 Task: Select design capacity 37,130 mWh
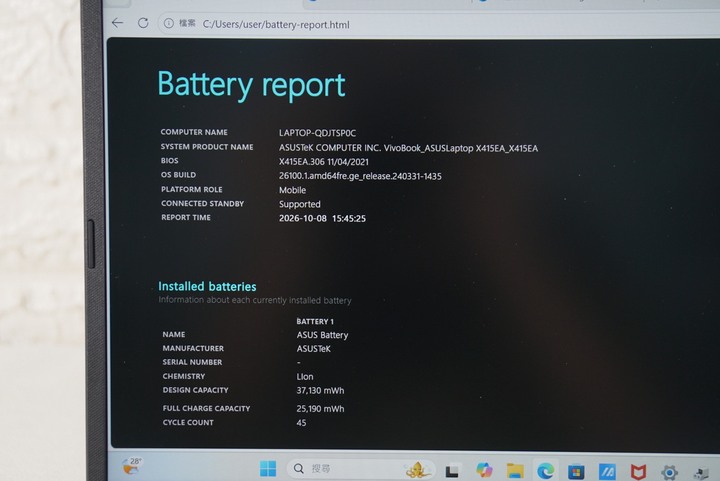320,391
